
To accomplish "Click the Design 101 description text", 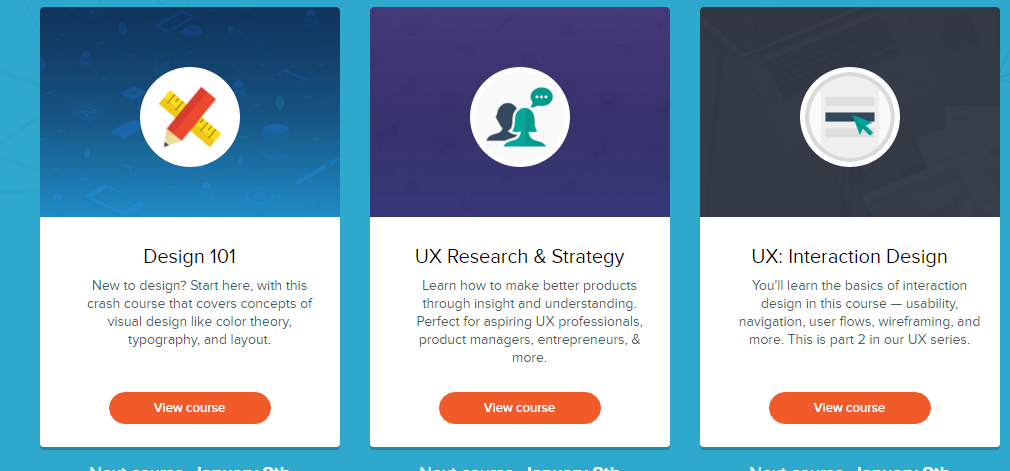I will click(190, 313).
